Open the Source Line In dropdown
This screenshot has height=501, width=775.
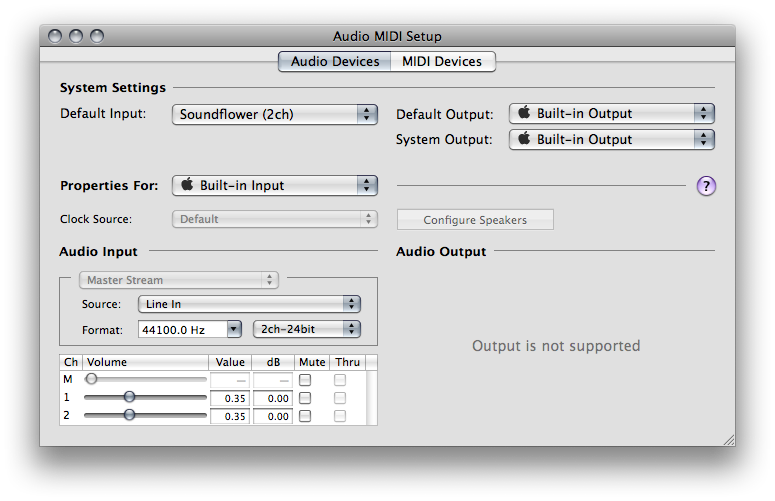click(250, 304)
